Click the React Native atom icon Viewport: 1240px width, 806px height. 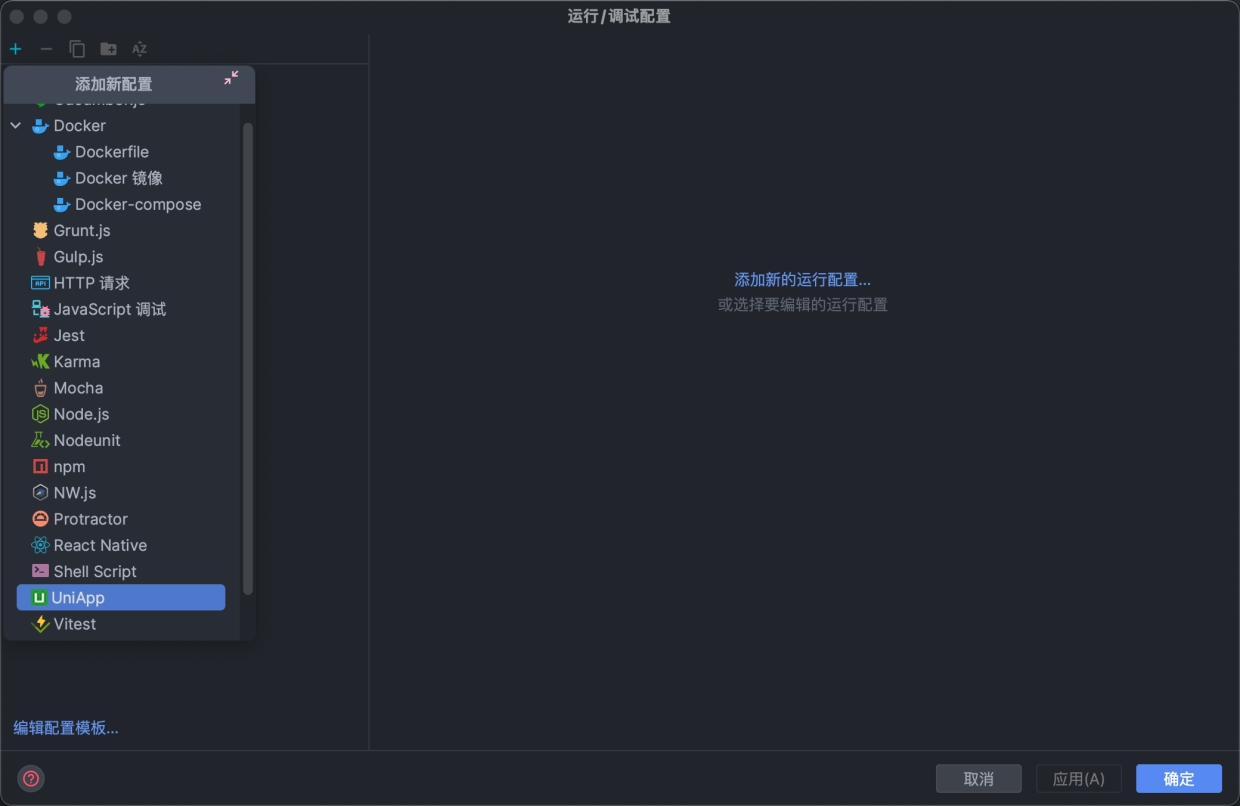[x=40, y=545]
